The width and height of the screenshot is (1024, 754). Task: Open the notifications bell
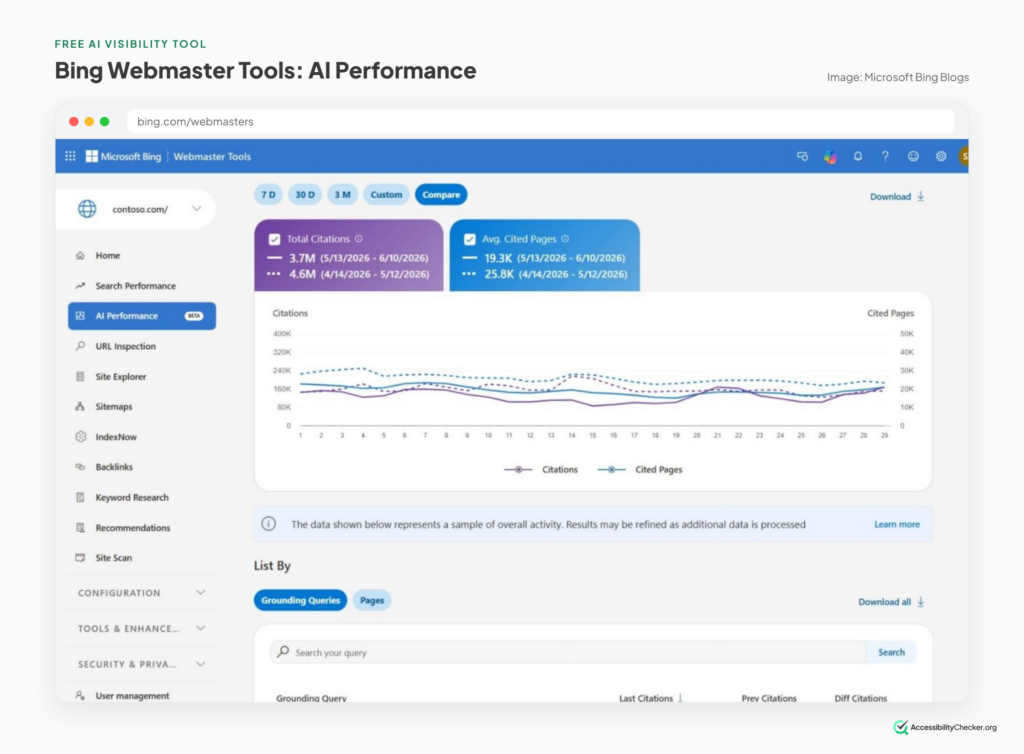[x=857, y=156]
